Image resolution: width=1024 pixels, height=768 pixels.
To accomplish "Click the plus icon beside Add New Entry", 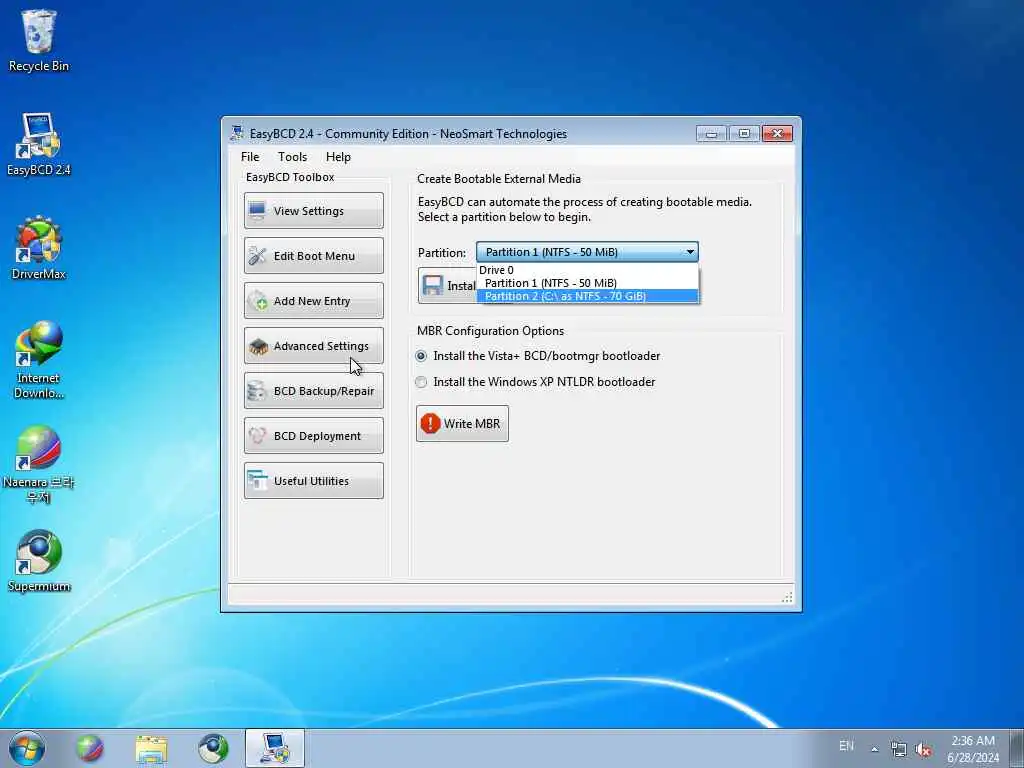I will (258, 300).
